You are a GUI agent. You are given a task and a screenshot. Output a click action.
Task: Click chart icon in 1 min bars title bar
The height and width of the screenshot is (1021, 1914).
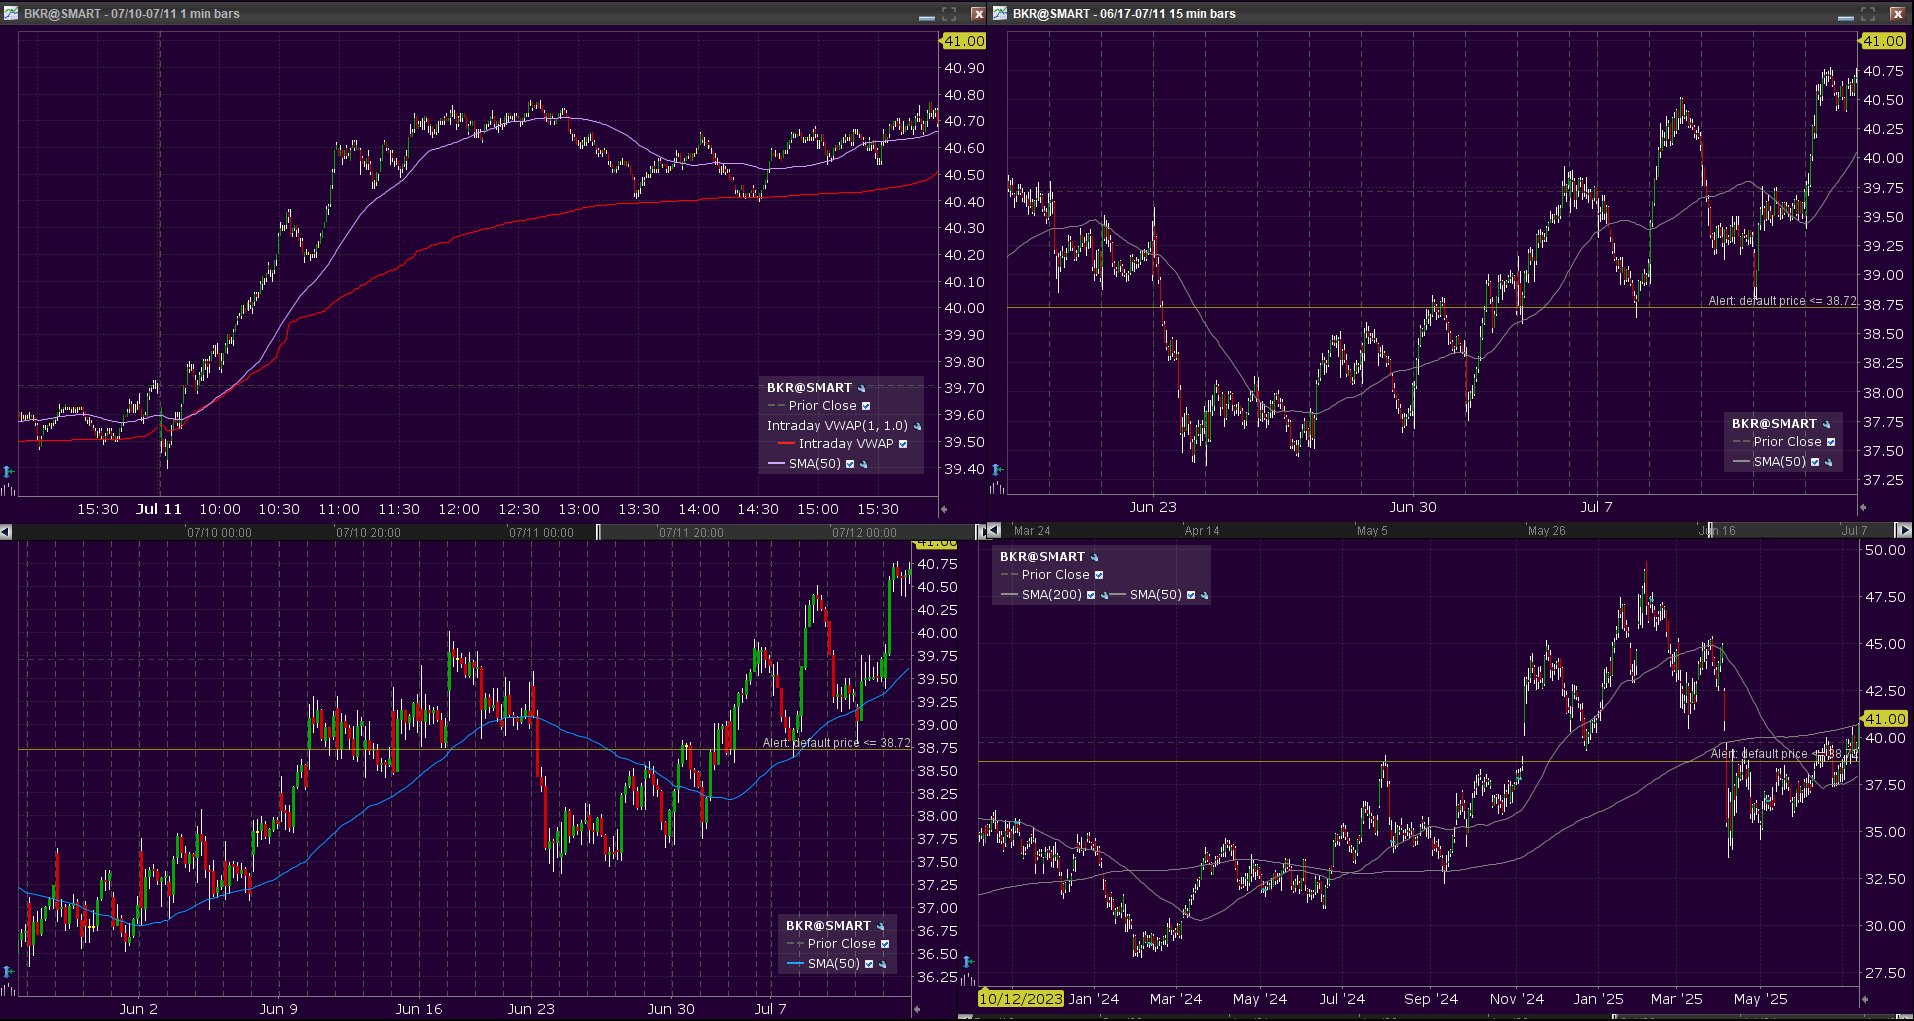point(11,13)
